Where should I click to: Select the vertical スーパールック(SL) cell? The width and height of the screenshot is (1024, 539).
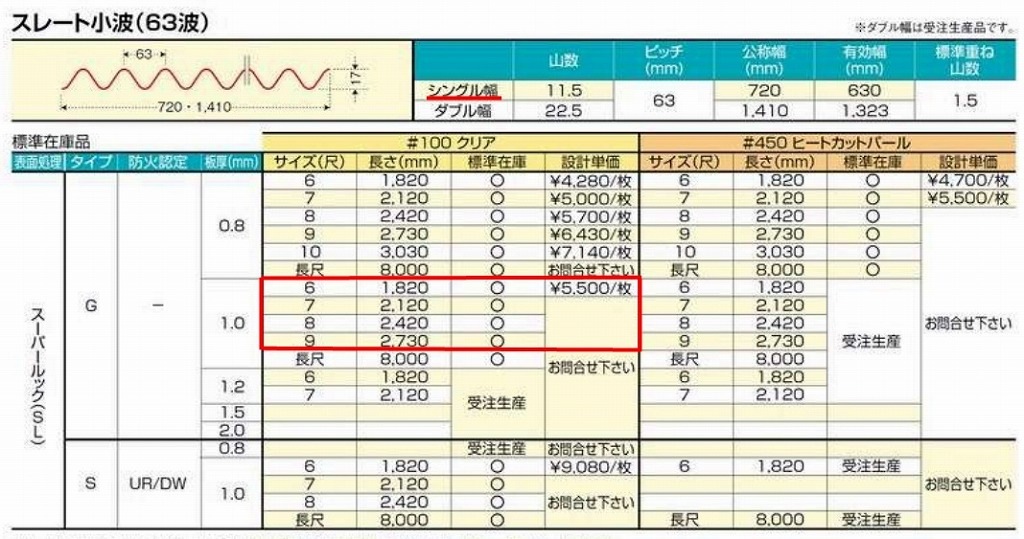[37, 380]
